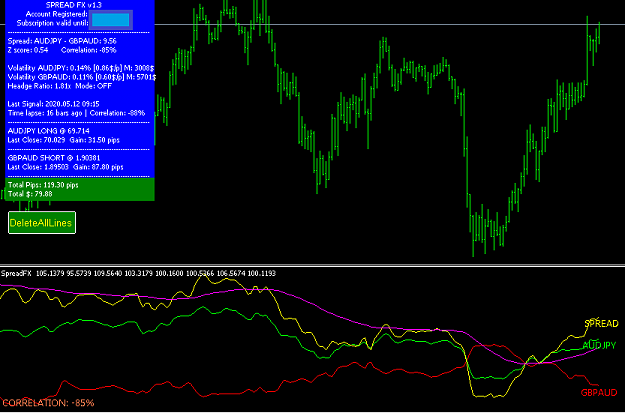This screenshot has width=625, height=413.
Task: Click the indicator value 106.5674
Action: click(231, 273)
